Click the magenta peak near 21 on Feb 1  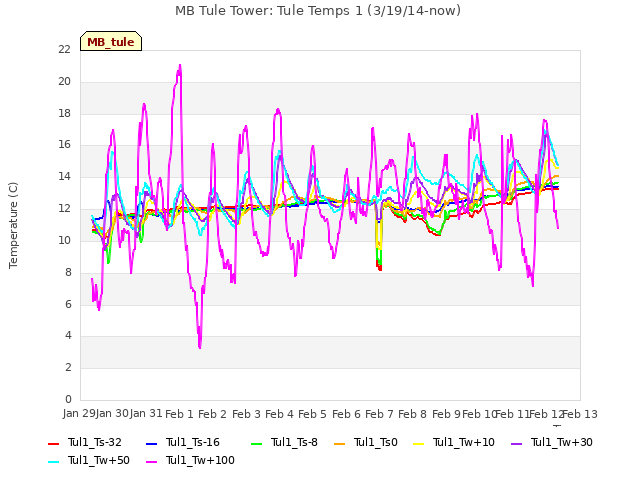pyautogui.click(x=180, y=66)
